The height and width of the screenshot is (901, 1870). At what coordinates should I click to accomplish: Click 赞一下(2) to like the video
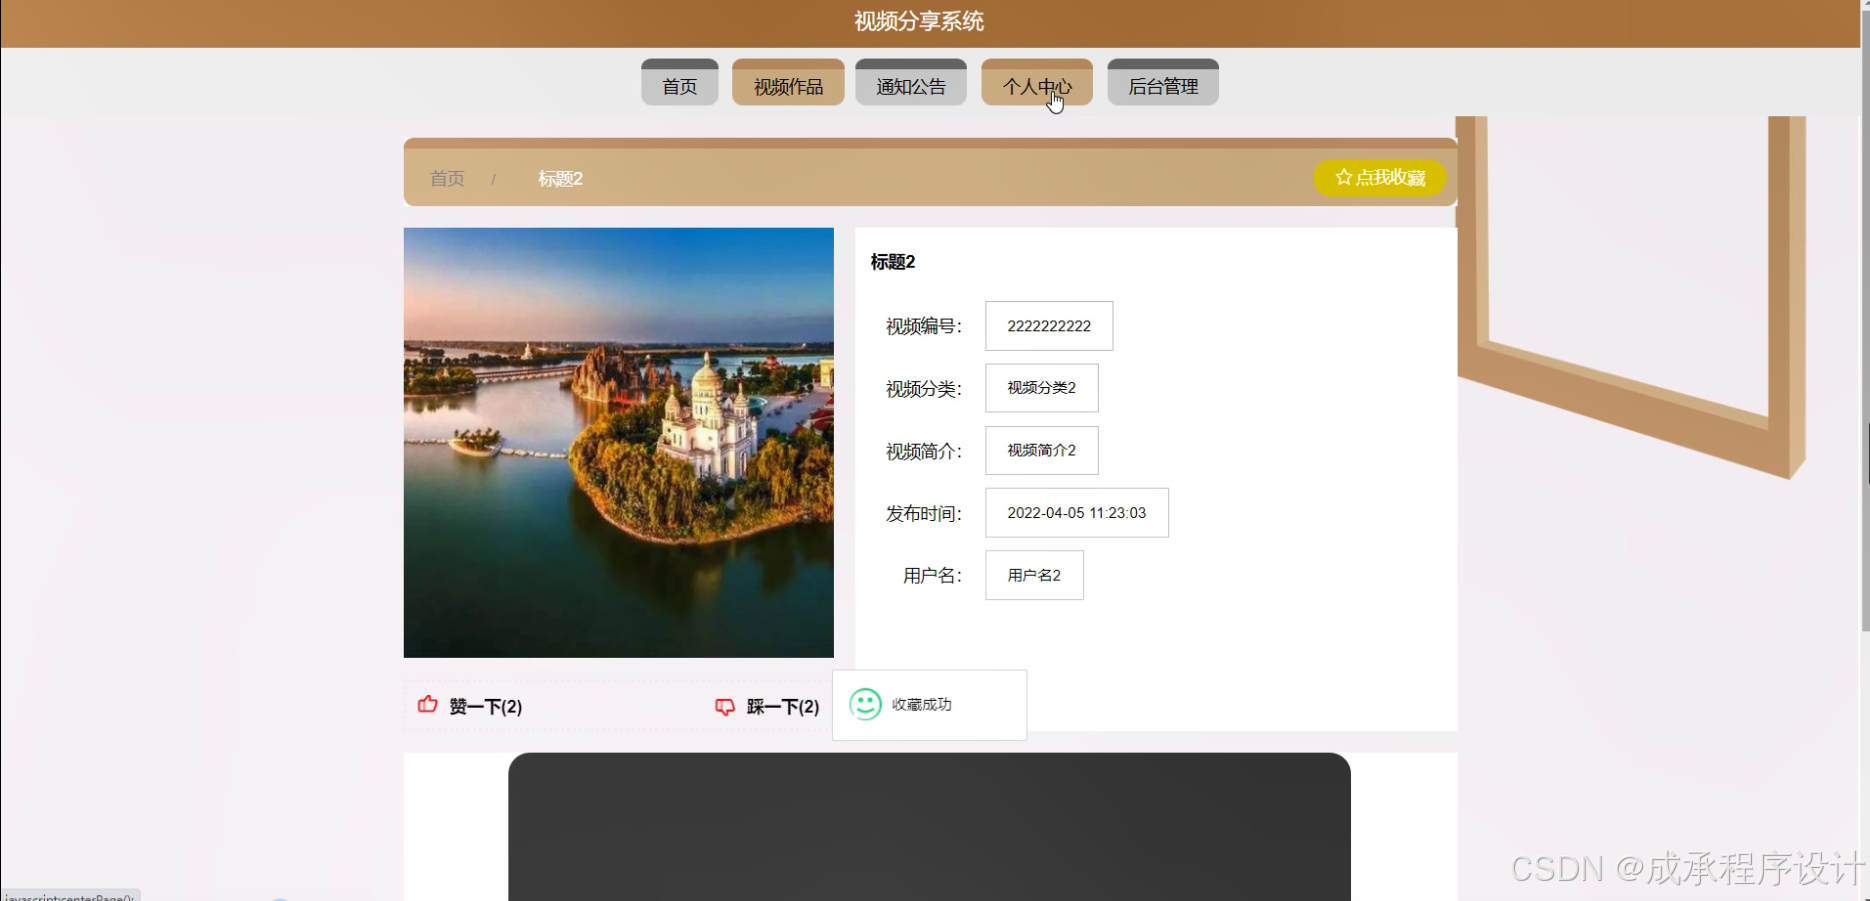(486, 705)
